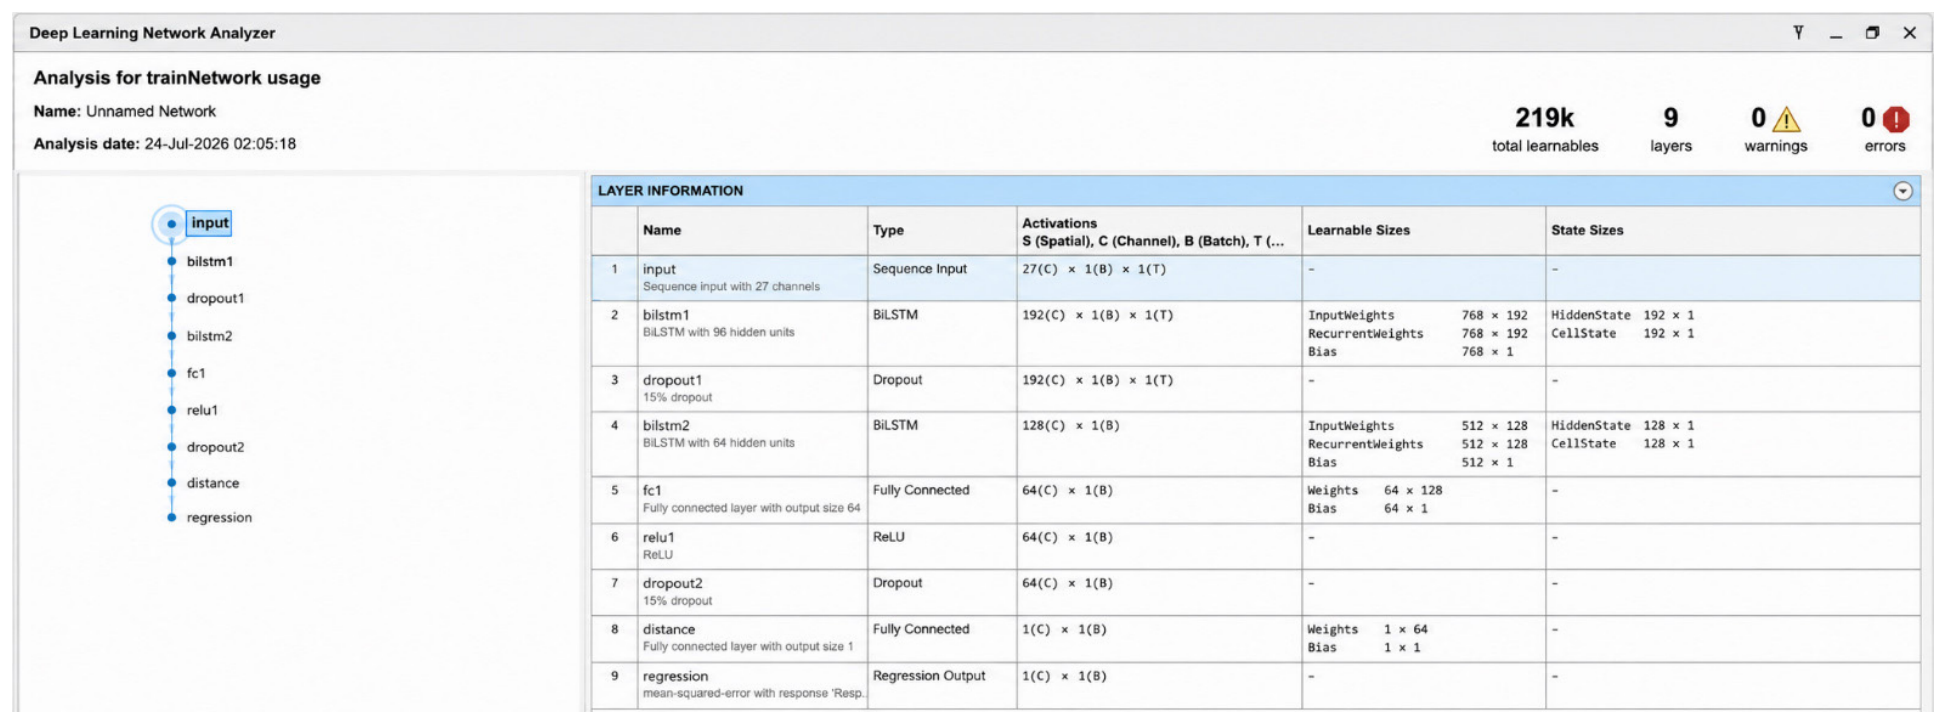Click the warnings triangle icon
This screenshot has height=723, width=1945.
pos(1786,120)
